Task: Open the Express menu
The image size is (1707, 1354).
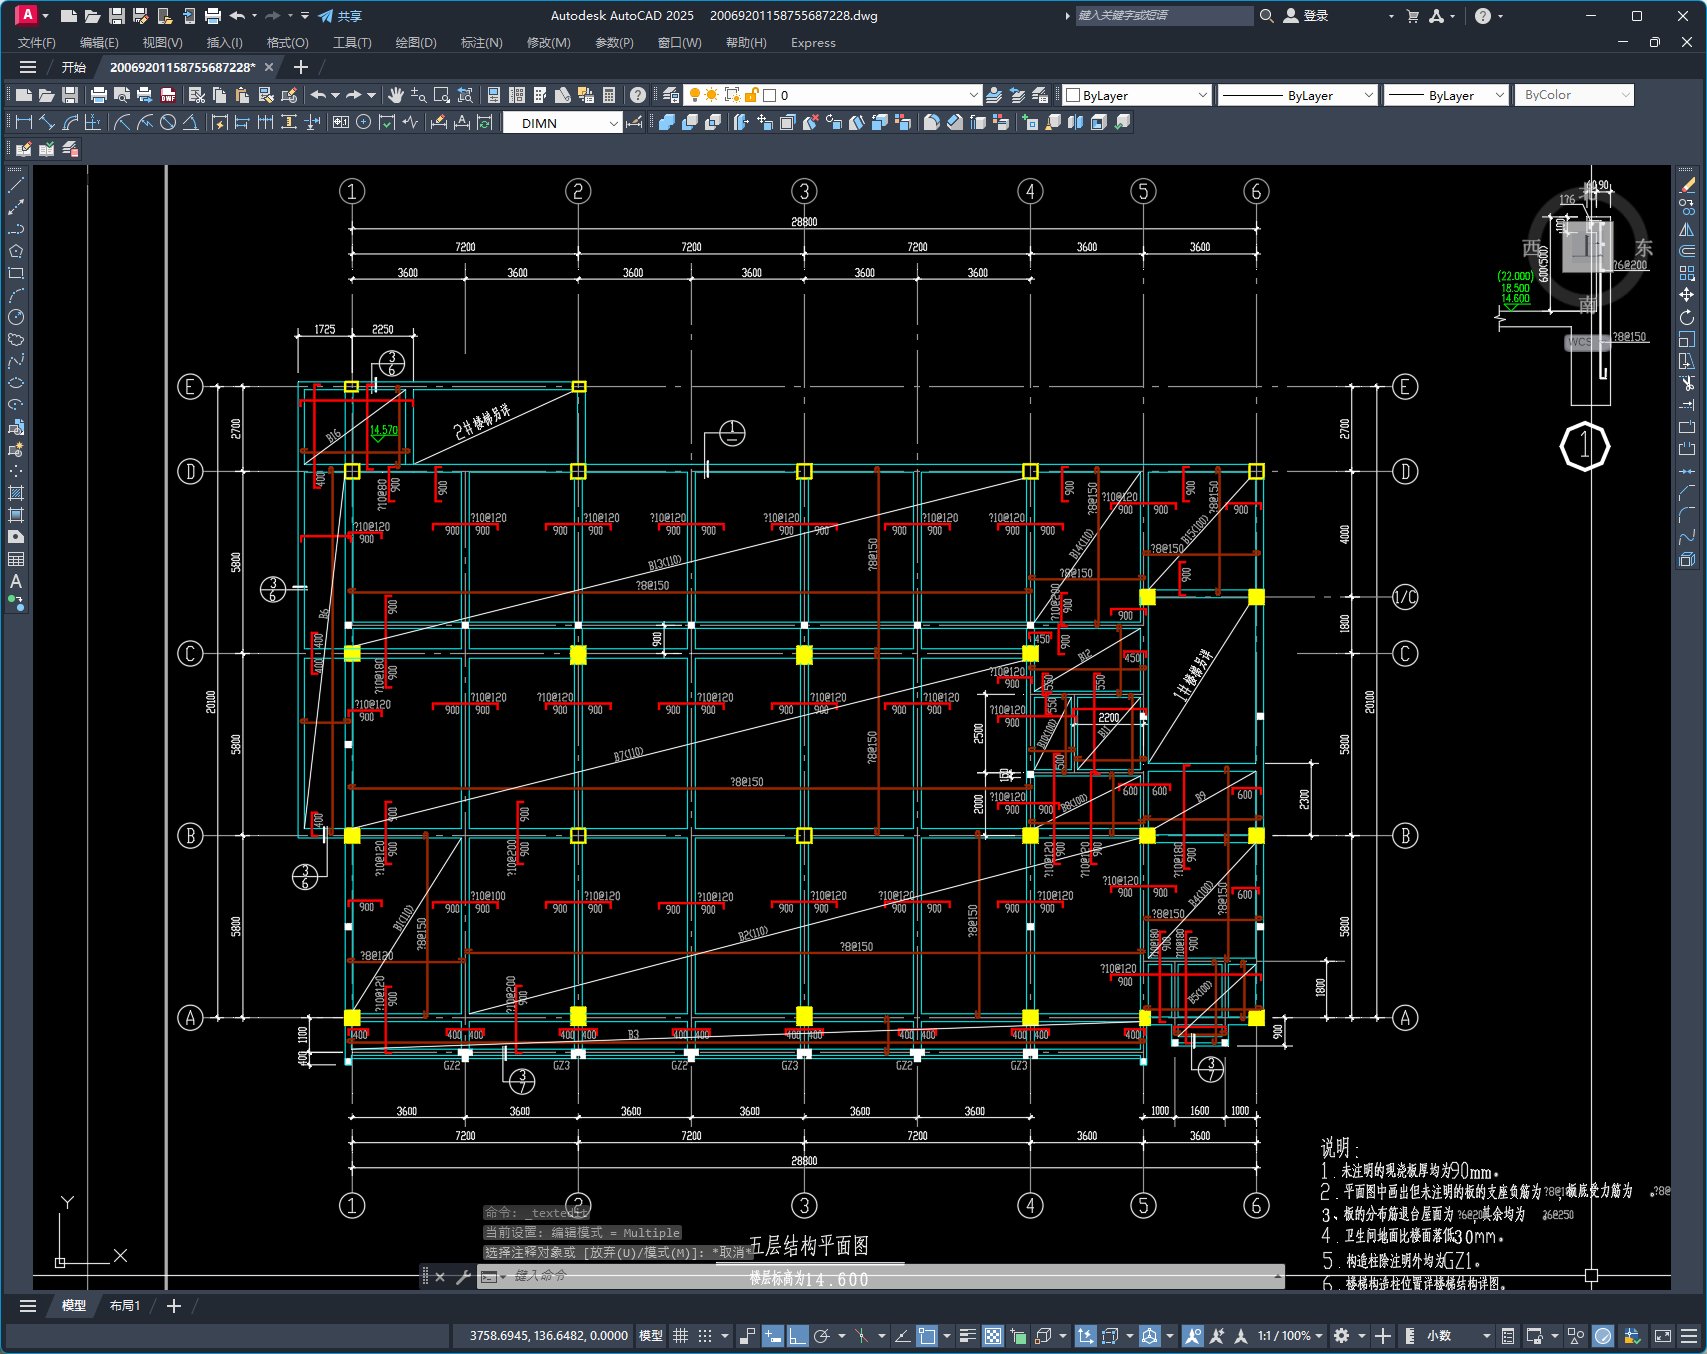Action: (x=813, y=43)
